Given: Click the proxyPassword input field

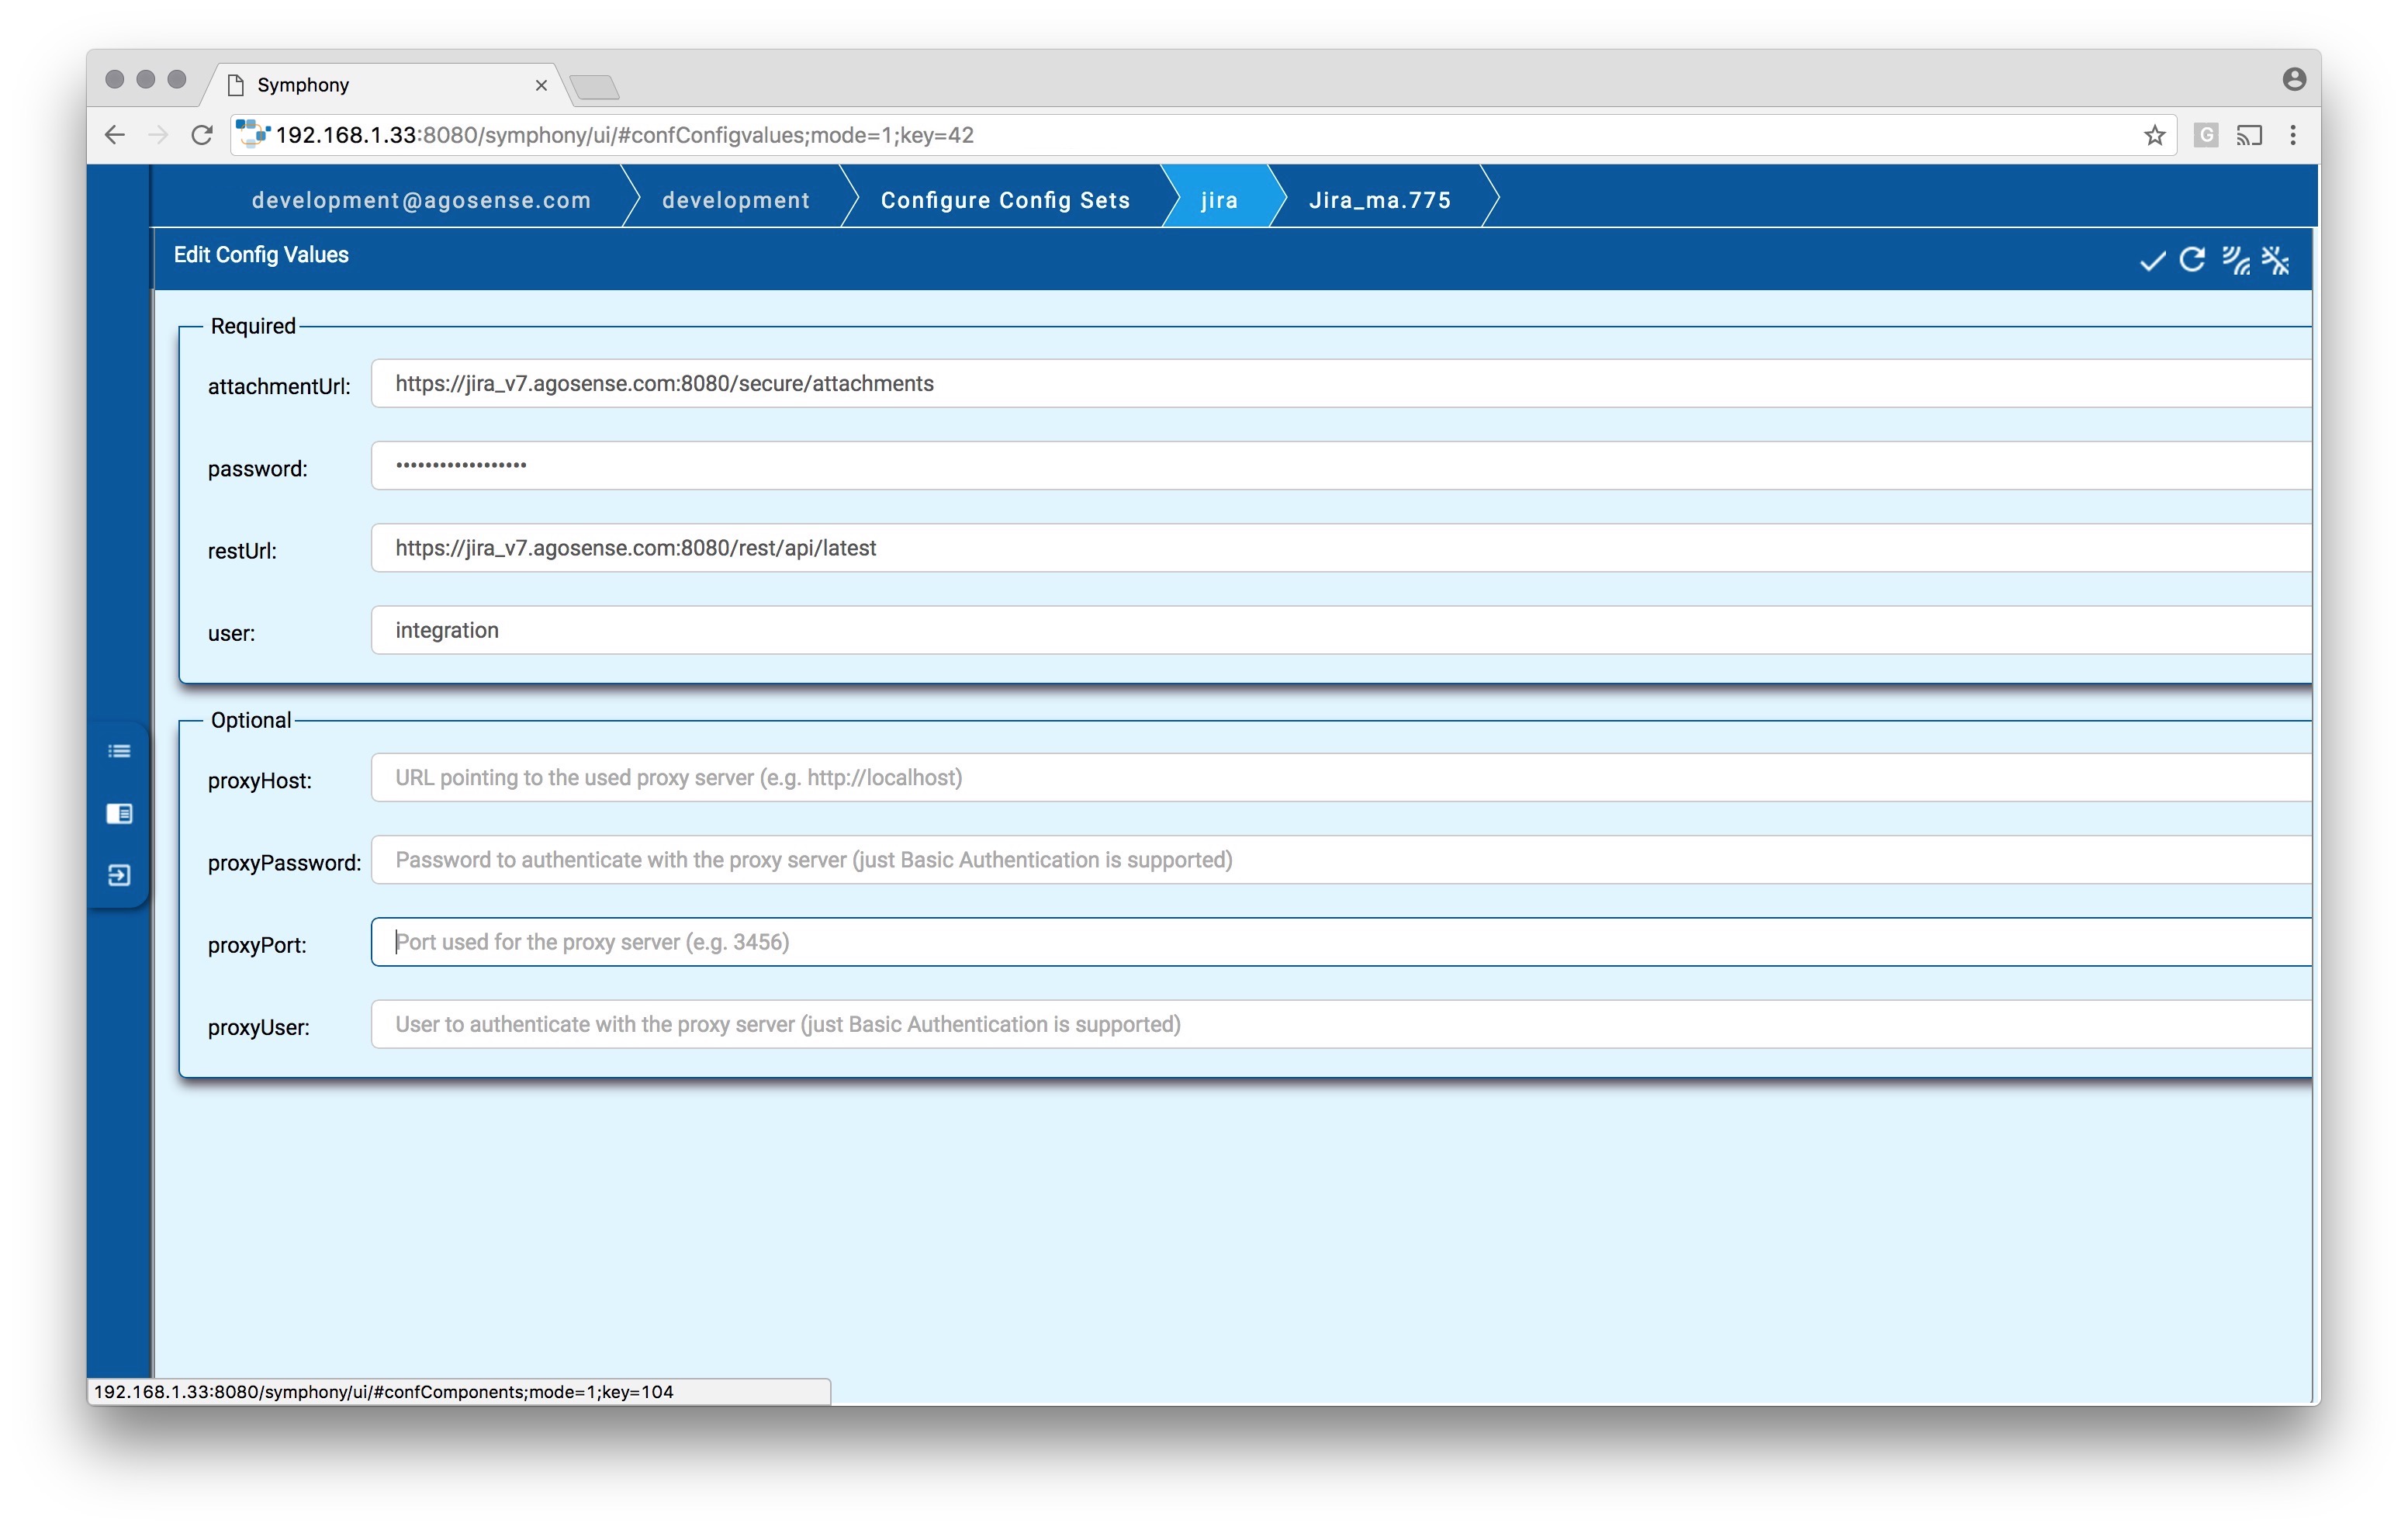Looking at the screenshot, I should point(1341,859).
